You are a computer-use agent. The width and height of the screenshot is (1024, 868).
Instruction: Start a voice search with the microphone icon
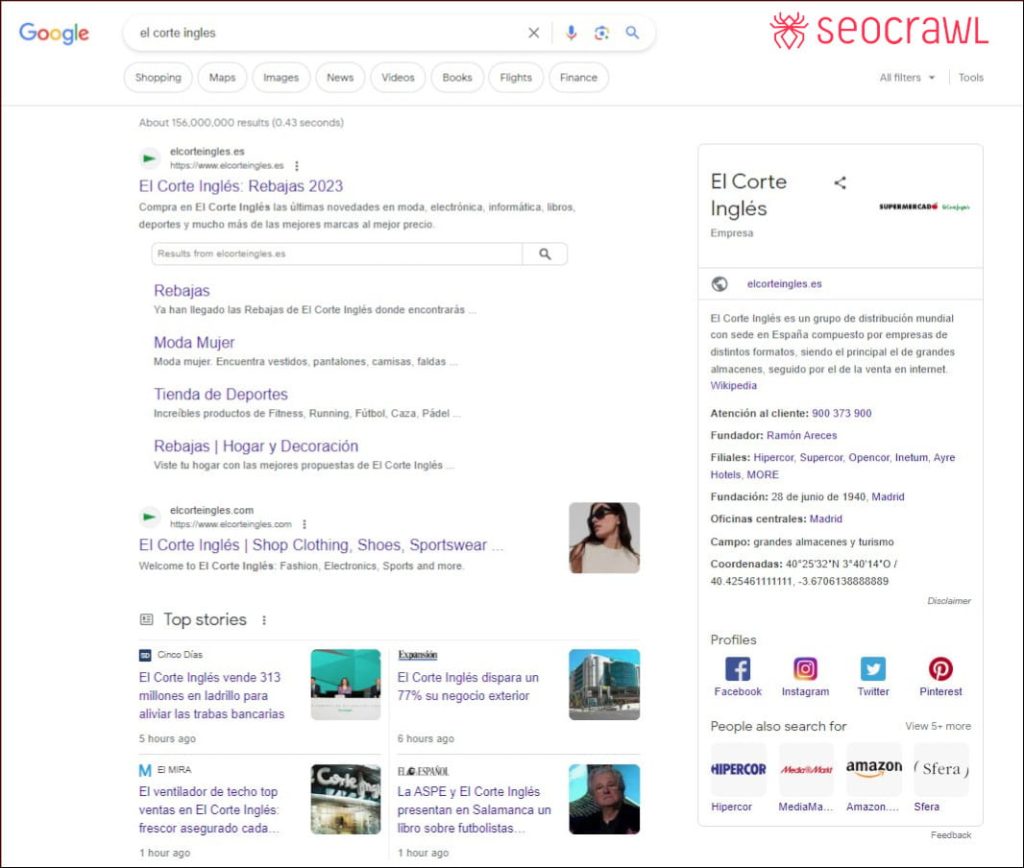pos(570,33)
